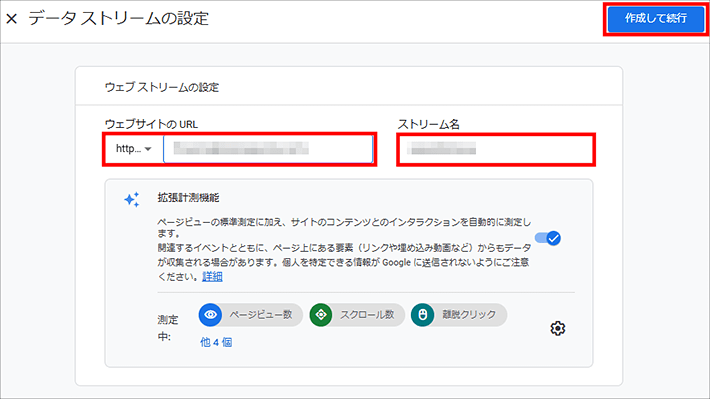This screenshot has height=399, width=710.
Task: Focus the stream name input field
Action: [x=496, y=149]
